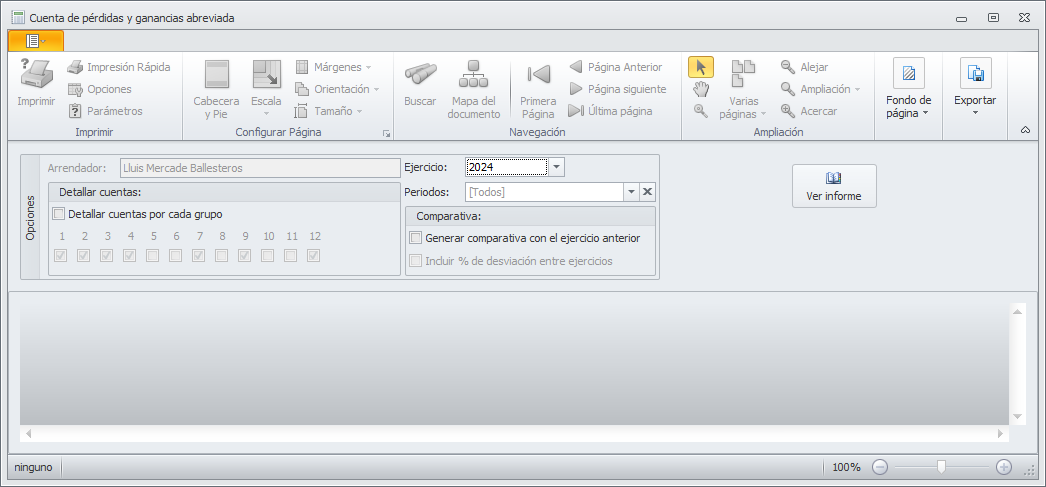Select the hand pan tool
This screenshot has width=1046, height=487.
pos(700,89)
